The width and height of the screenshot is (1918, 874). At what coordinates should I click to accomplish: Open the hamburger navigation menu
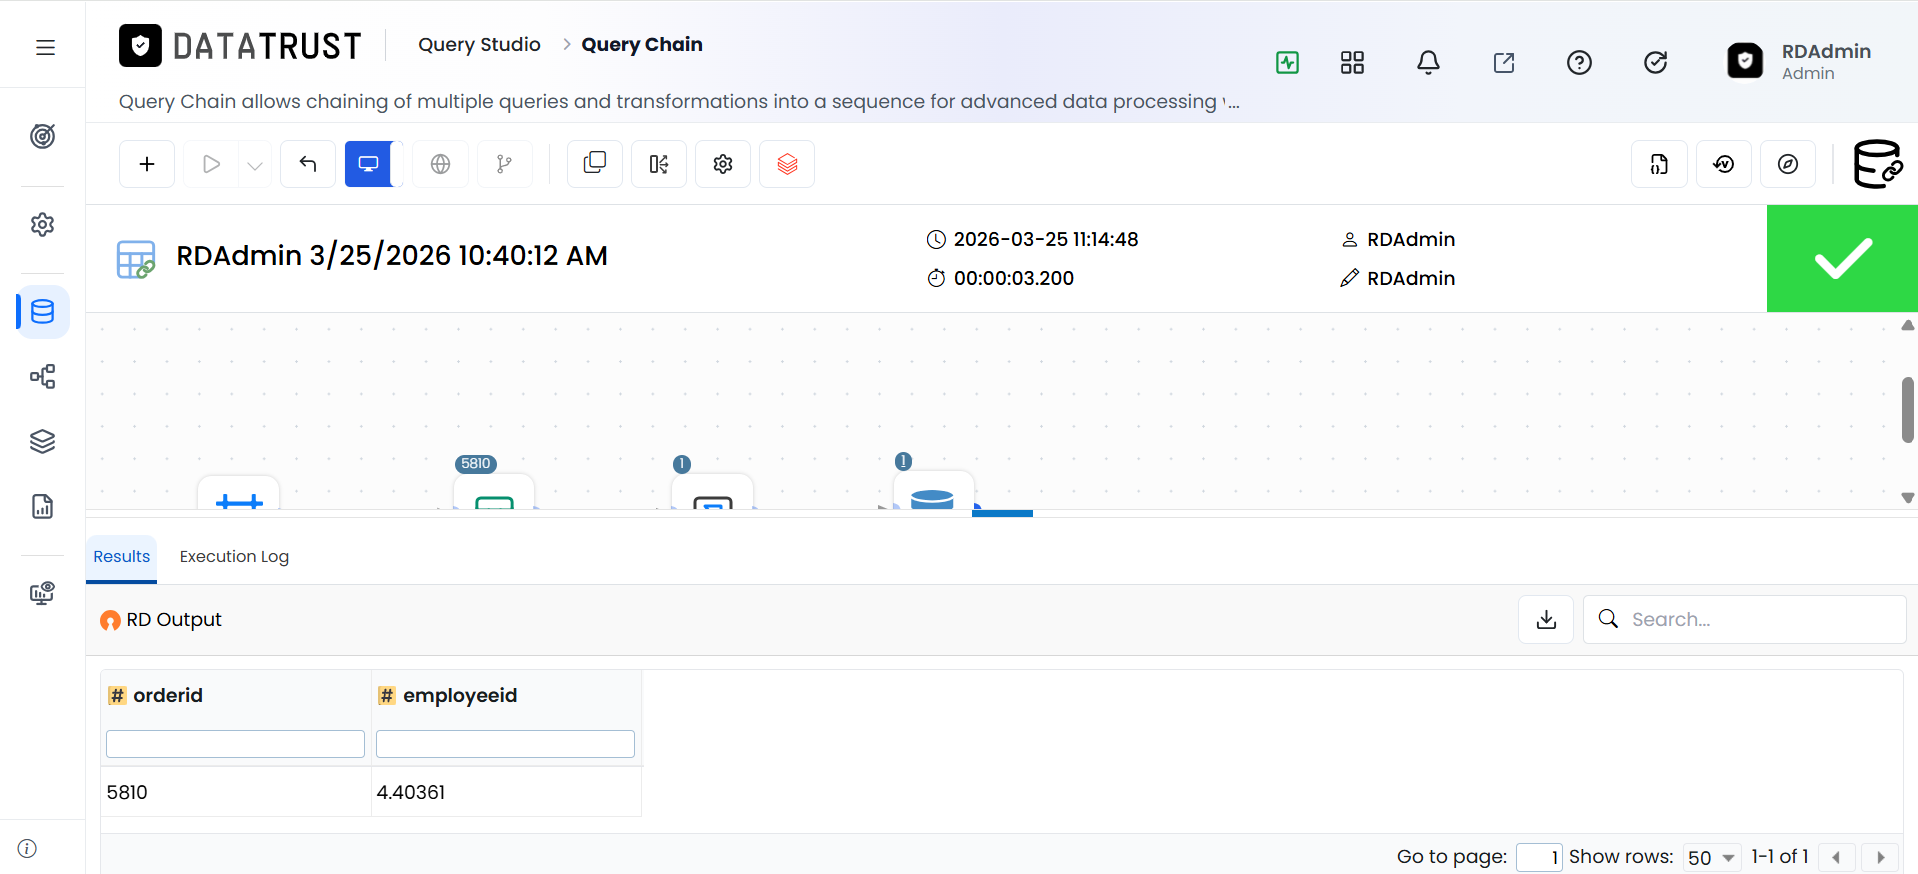coord(45,47)
